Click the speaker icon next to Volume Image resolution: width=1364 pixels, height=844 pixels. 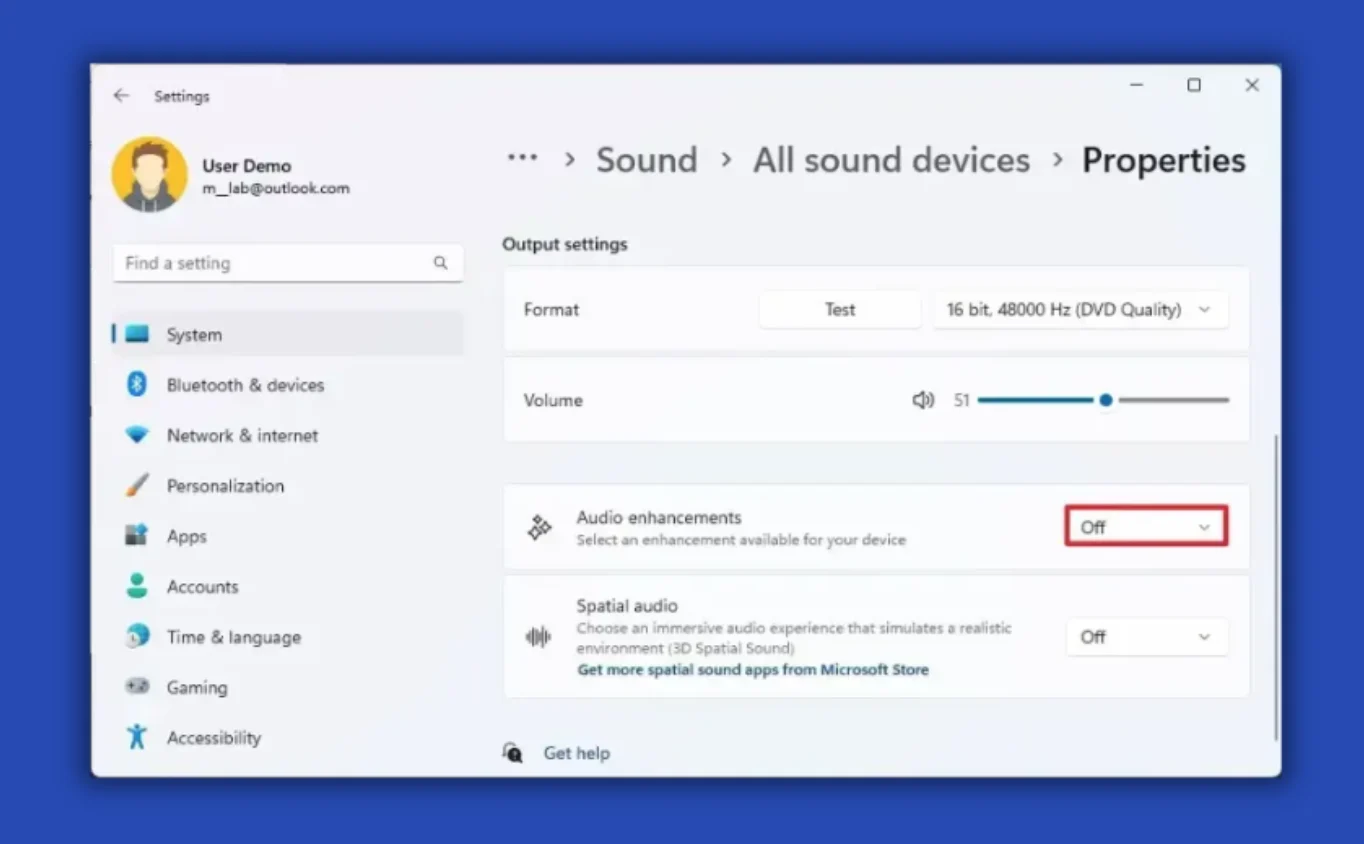[x=922, y=399]
